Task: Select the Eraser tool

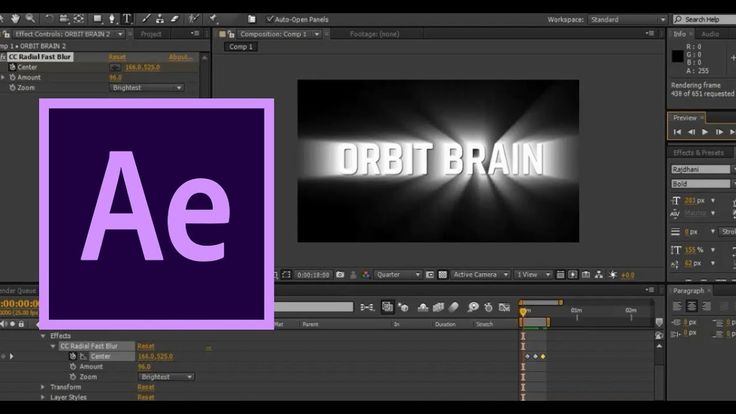Action: 175,19
